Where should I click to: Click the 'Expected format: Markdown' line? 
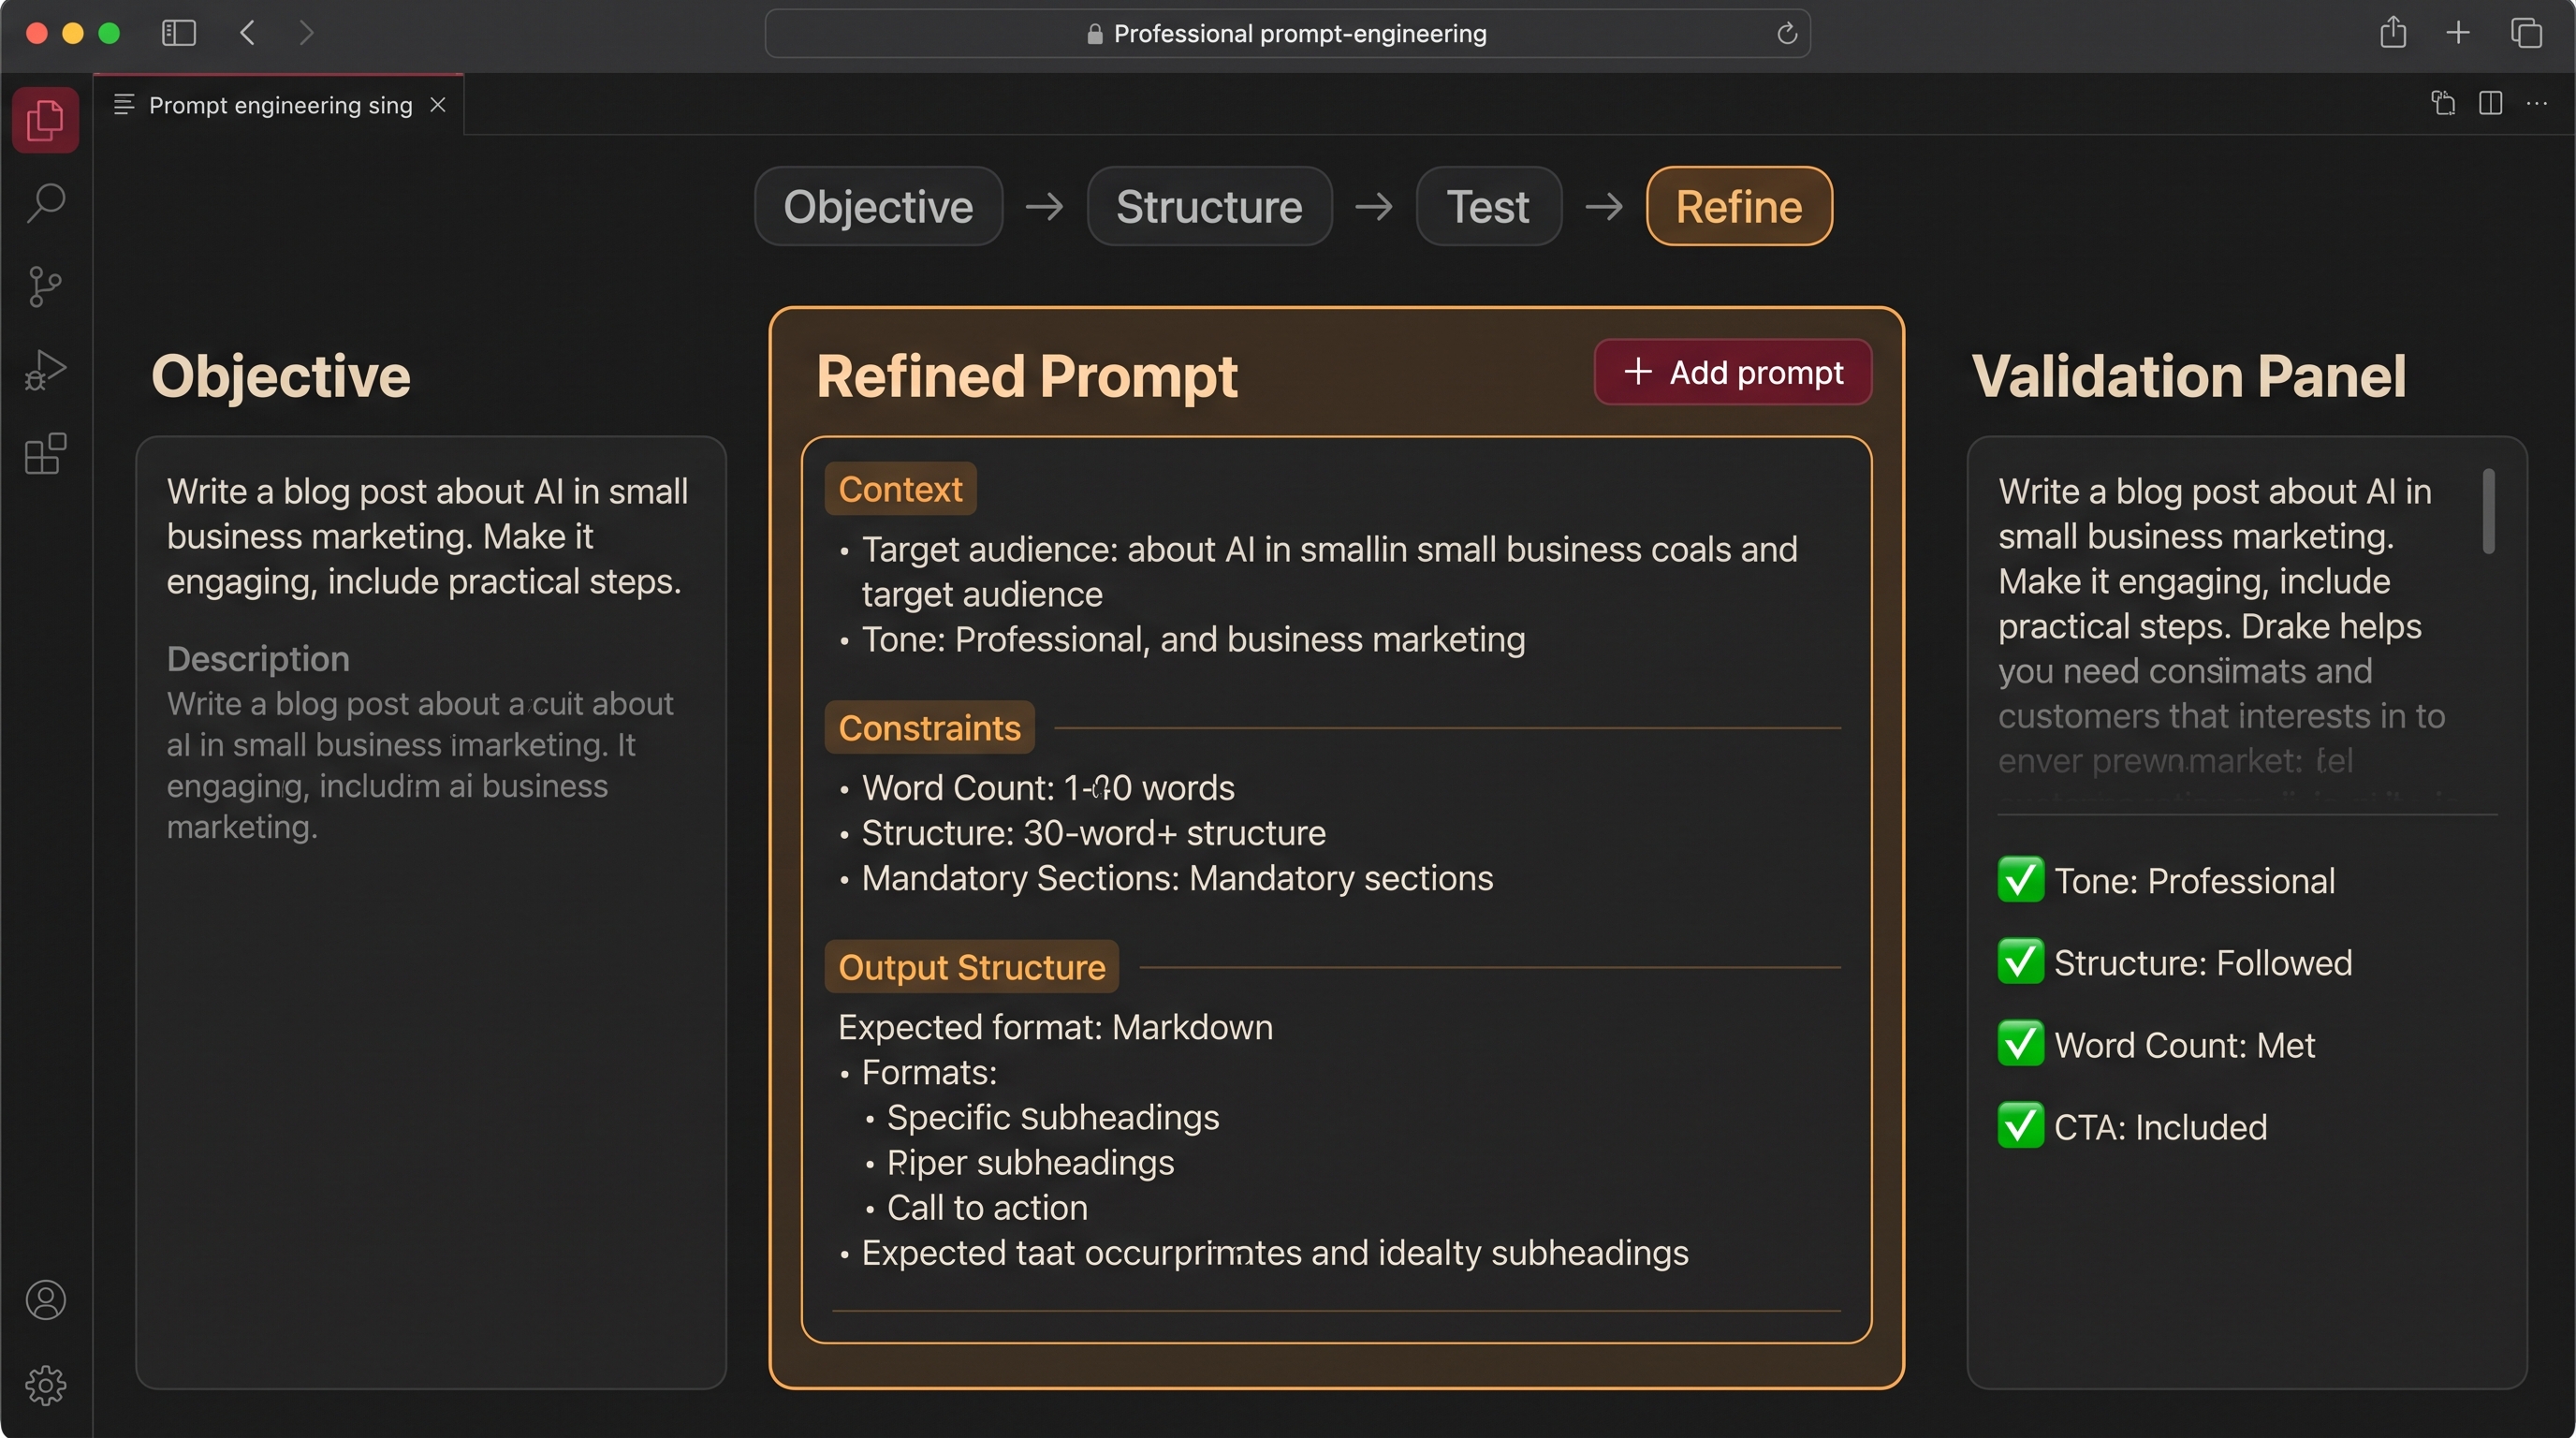(x=1055, y=1027)
